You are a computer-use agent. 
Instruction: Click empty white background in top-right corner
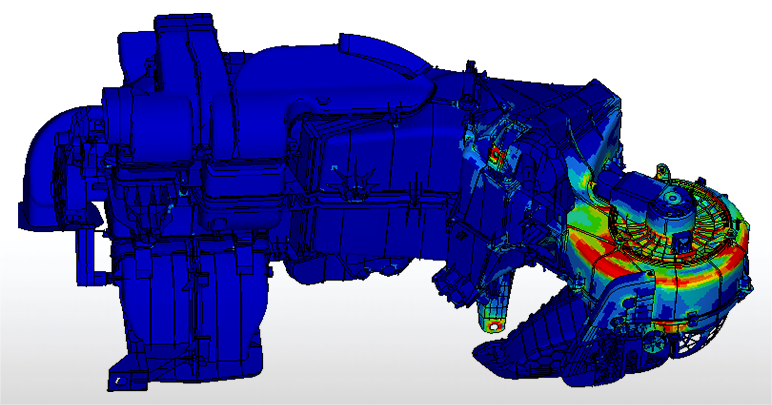tap(720, 40)
